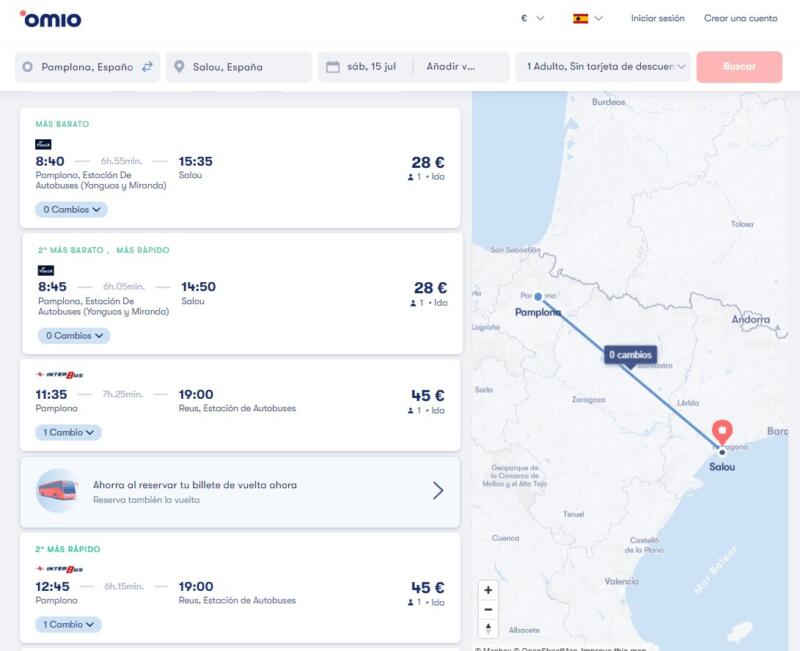Swap origin and destination with arrows icon

[147, 67]
